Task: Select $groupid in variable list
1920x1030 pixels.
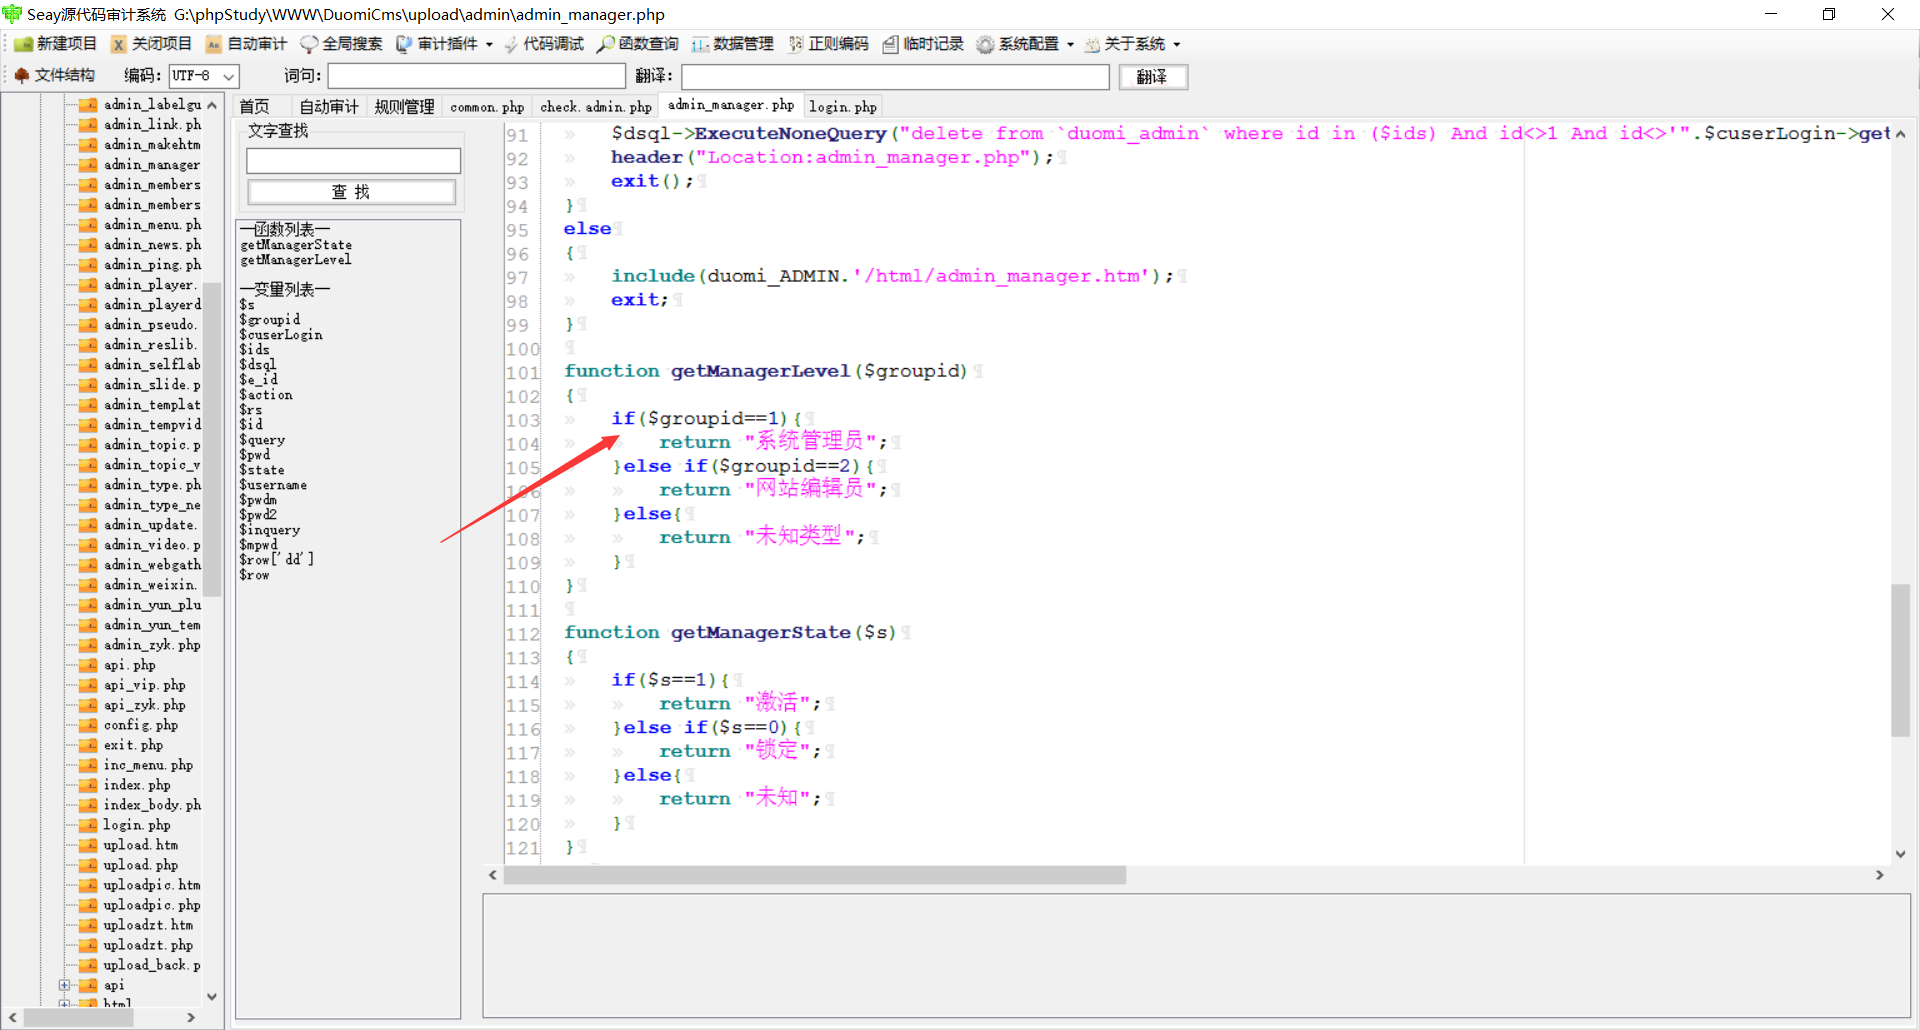Action: [x=270, y=320]
